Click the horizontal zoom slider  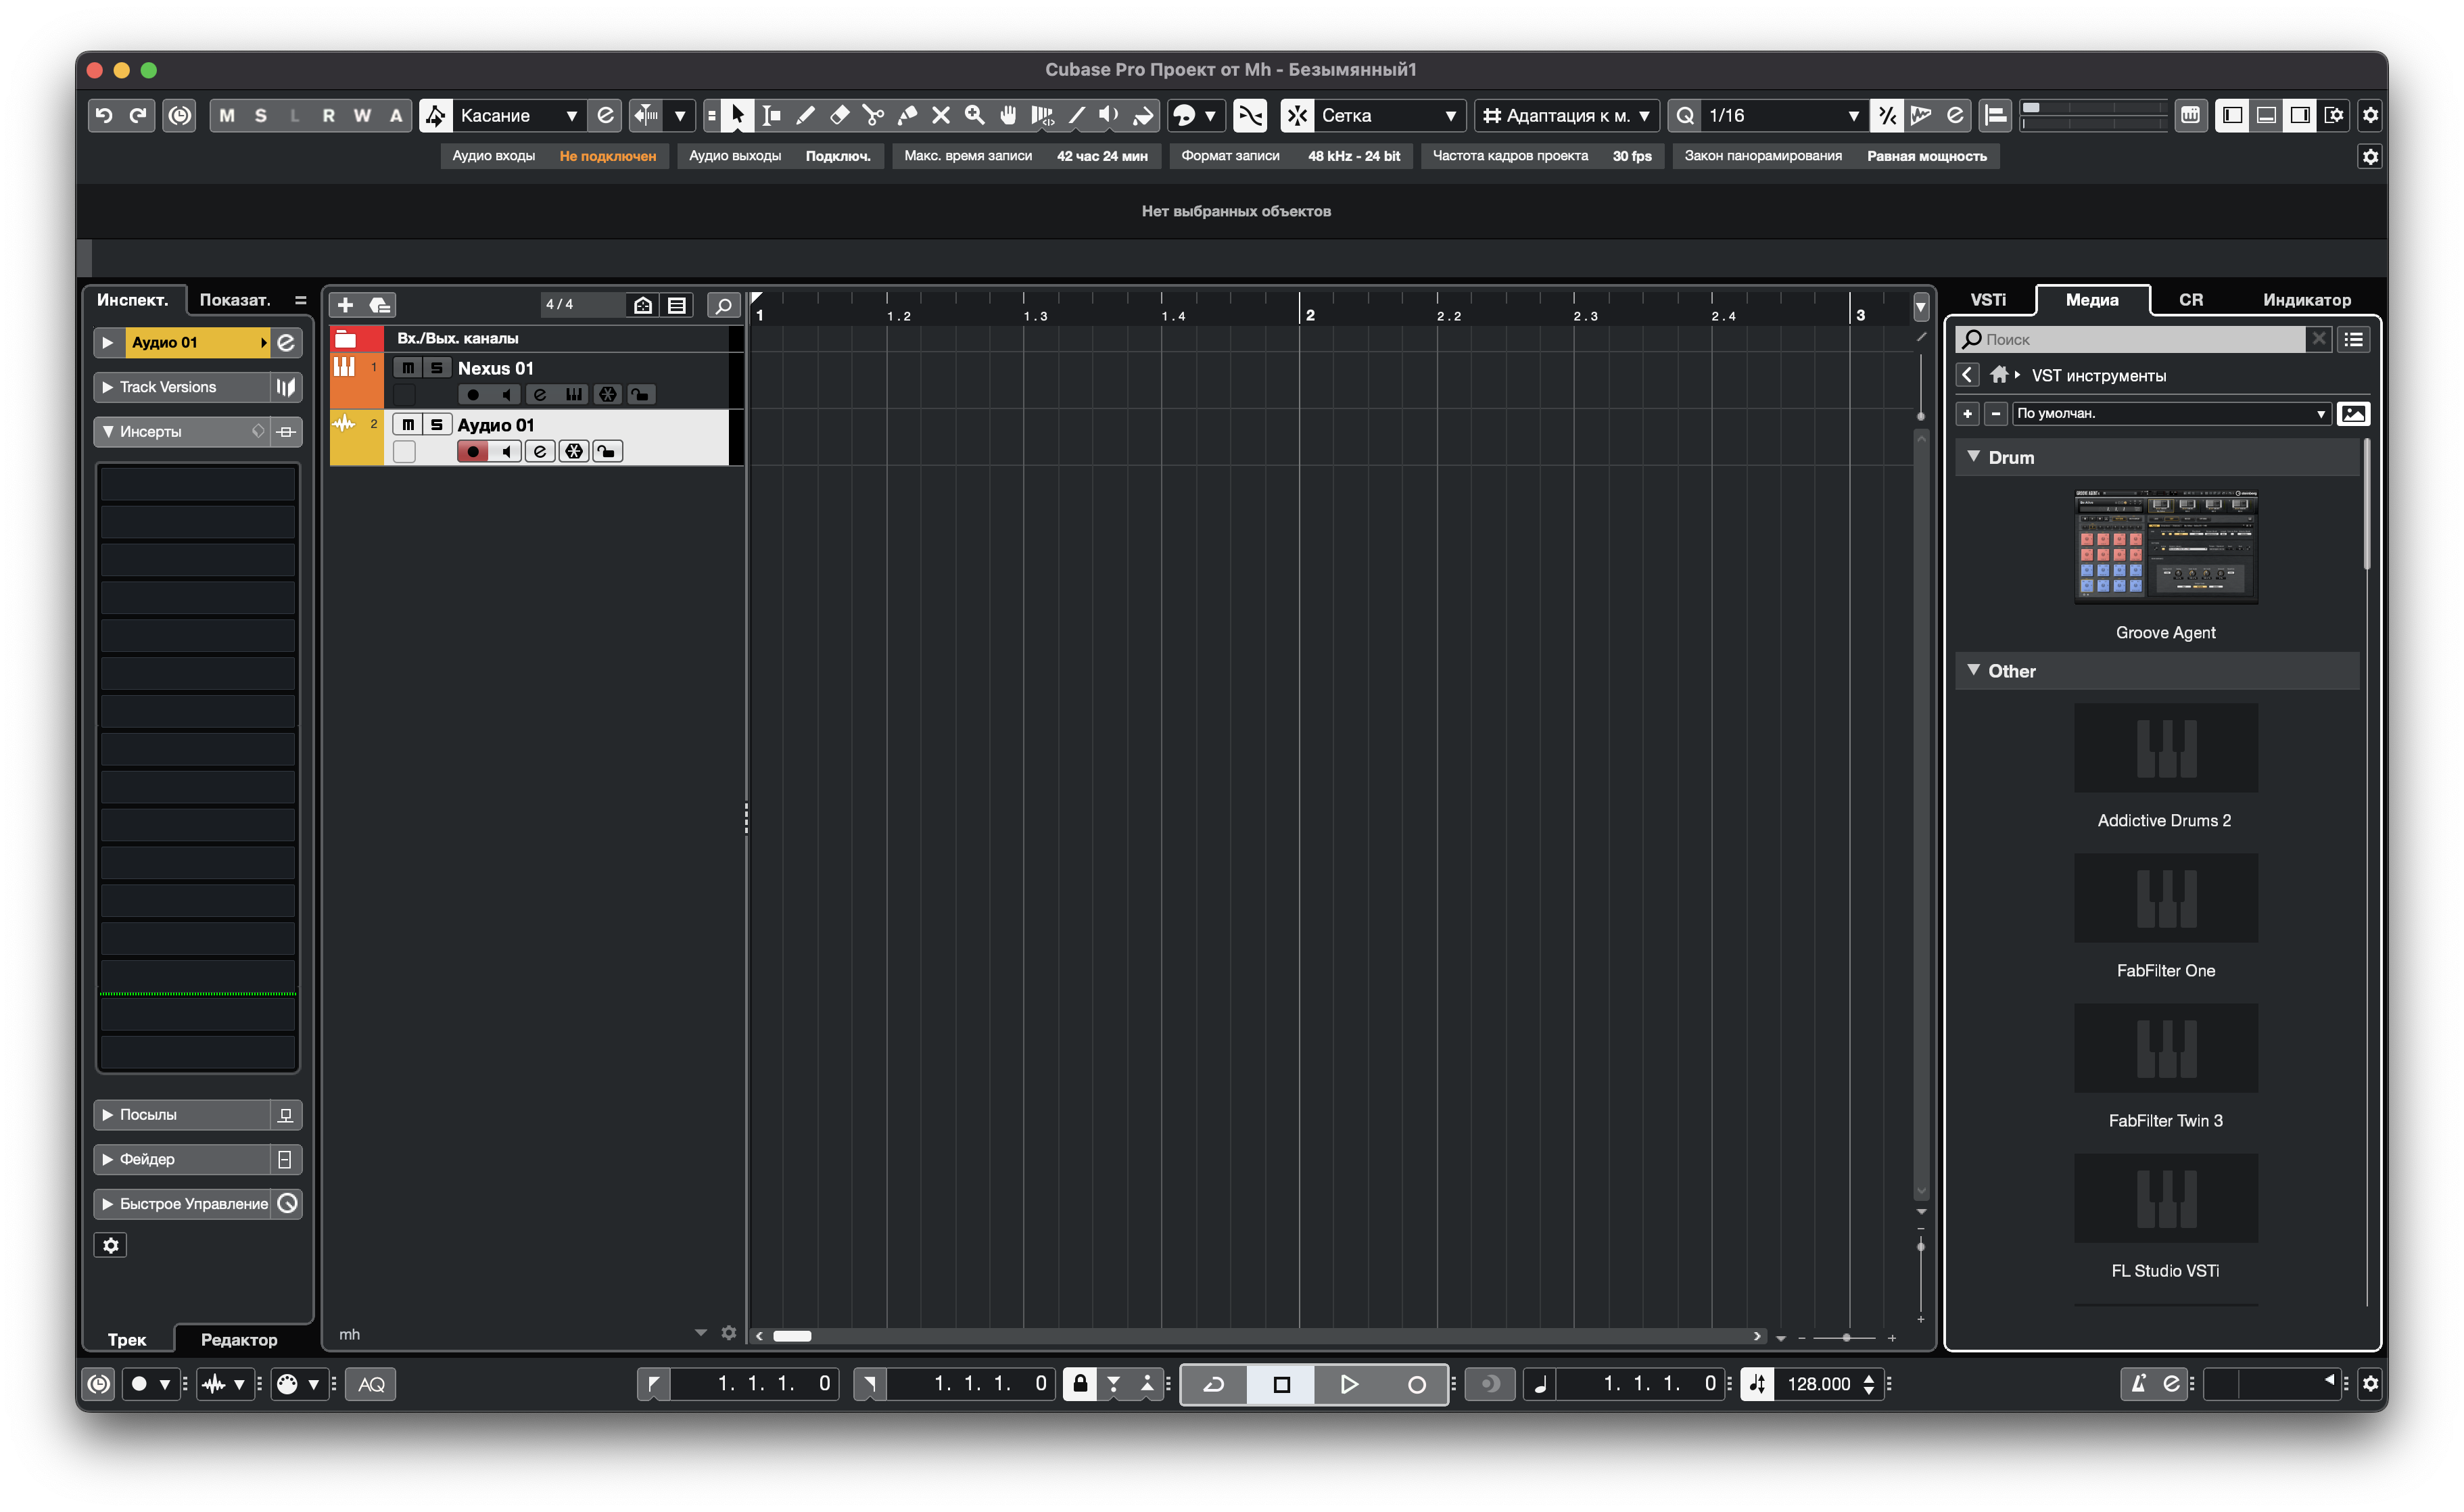[1845, 1337]
